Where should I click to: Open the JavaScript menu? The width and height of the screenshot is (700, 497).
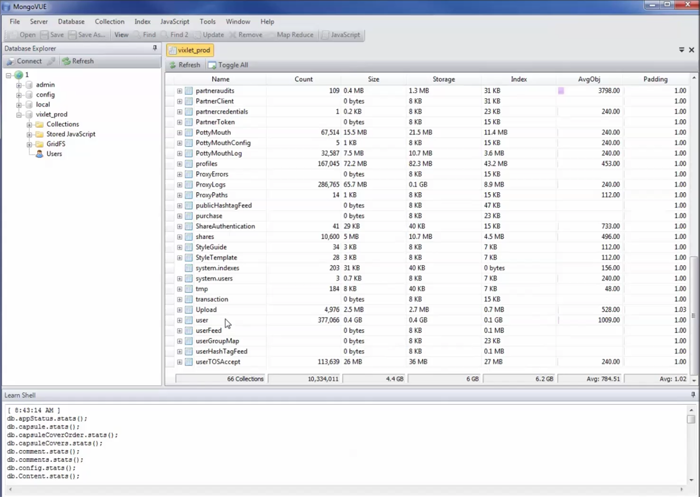(175, 21)
